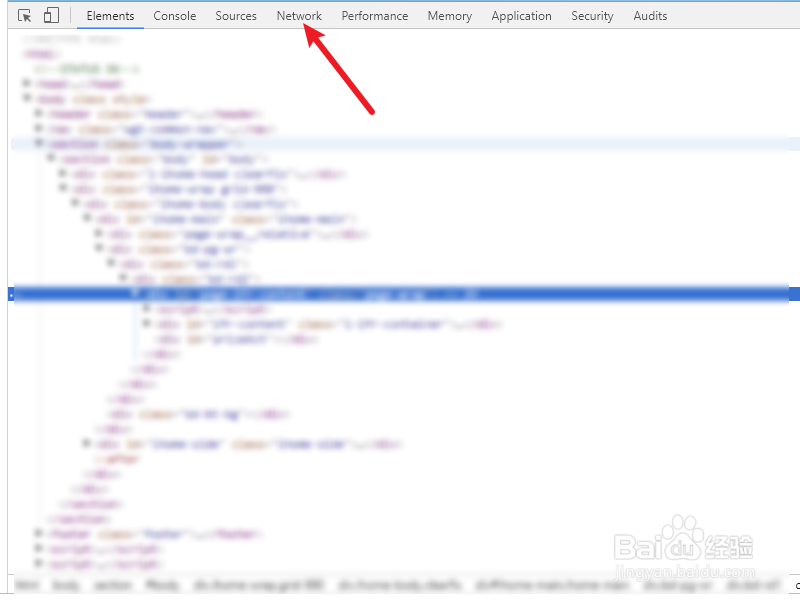Expand the footer class="footer" node
Image resolution: width=800 pixels, height=600 pixels.
click(x=39, y=533)
